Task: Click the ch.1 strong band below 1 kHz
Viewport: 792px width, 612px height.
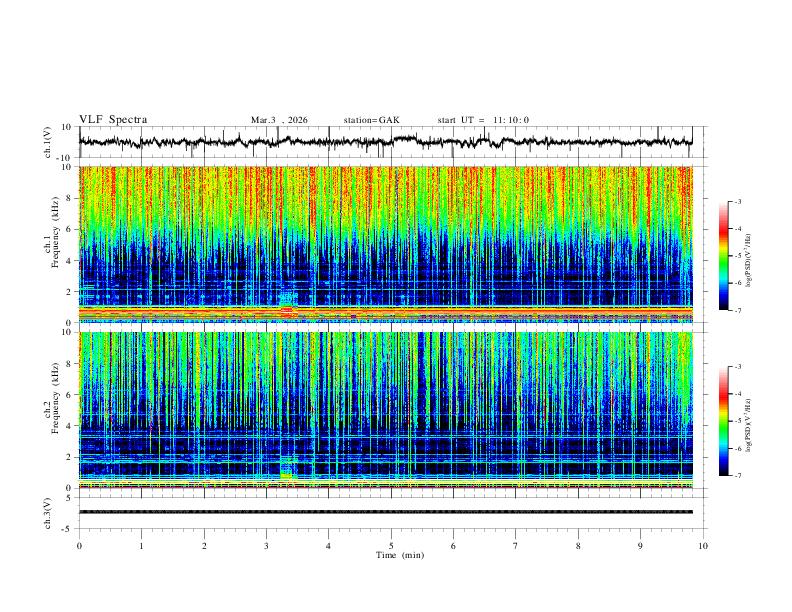Action: [385, 312]
